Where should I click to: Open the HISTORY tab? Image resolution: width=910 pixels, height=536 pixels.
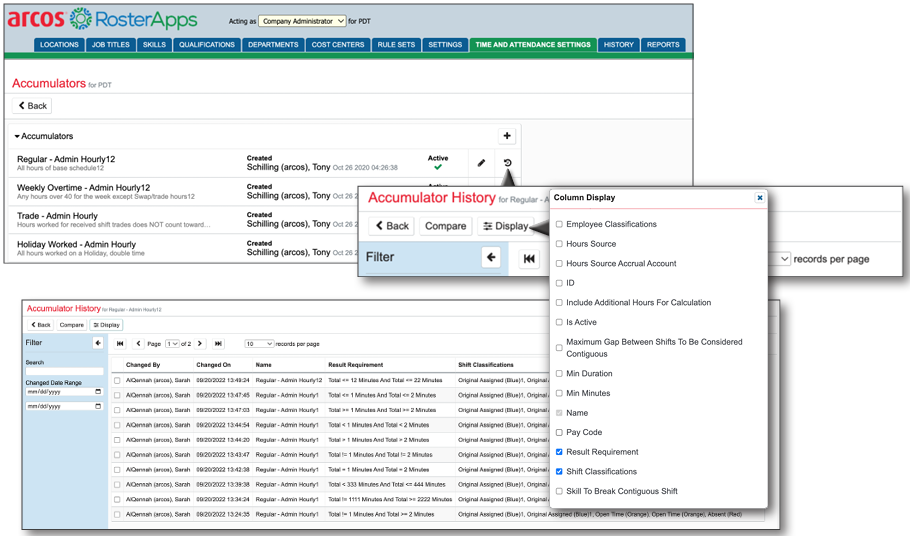tap(619, 45)
